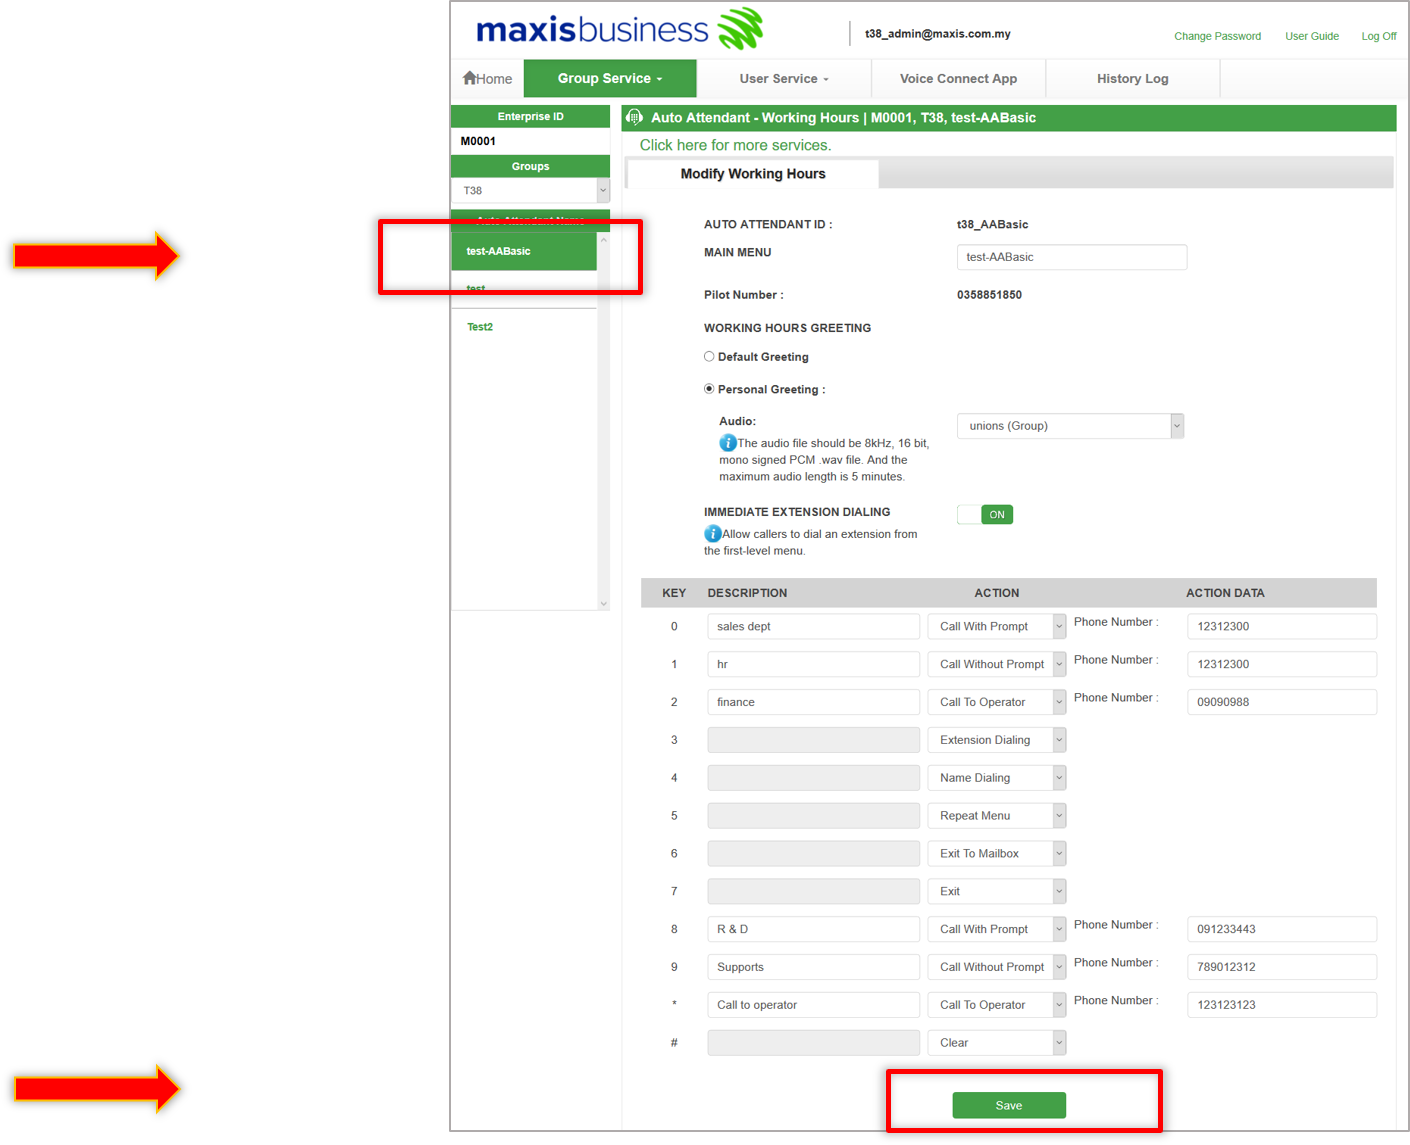
Task: Open the Clear action dropdown for # key
Action: [x=996, y=1043]
